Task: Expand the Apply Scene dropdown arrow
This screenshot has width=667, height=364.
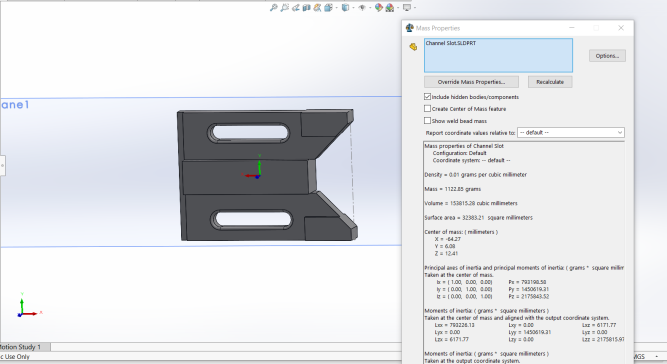Action: tap(398, 8)
